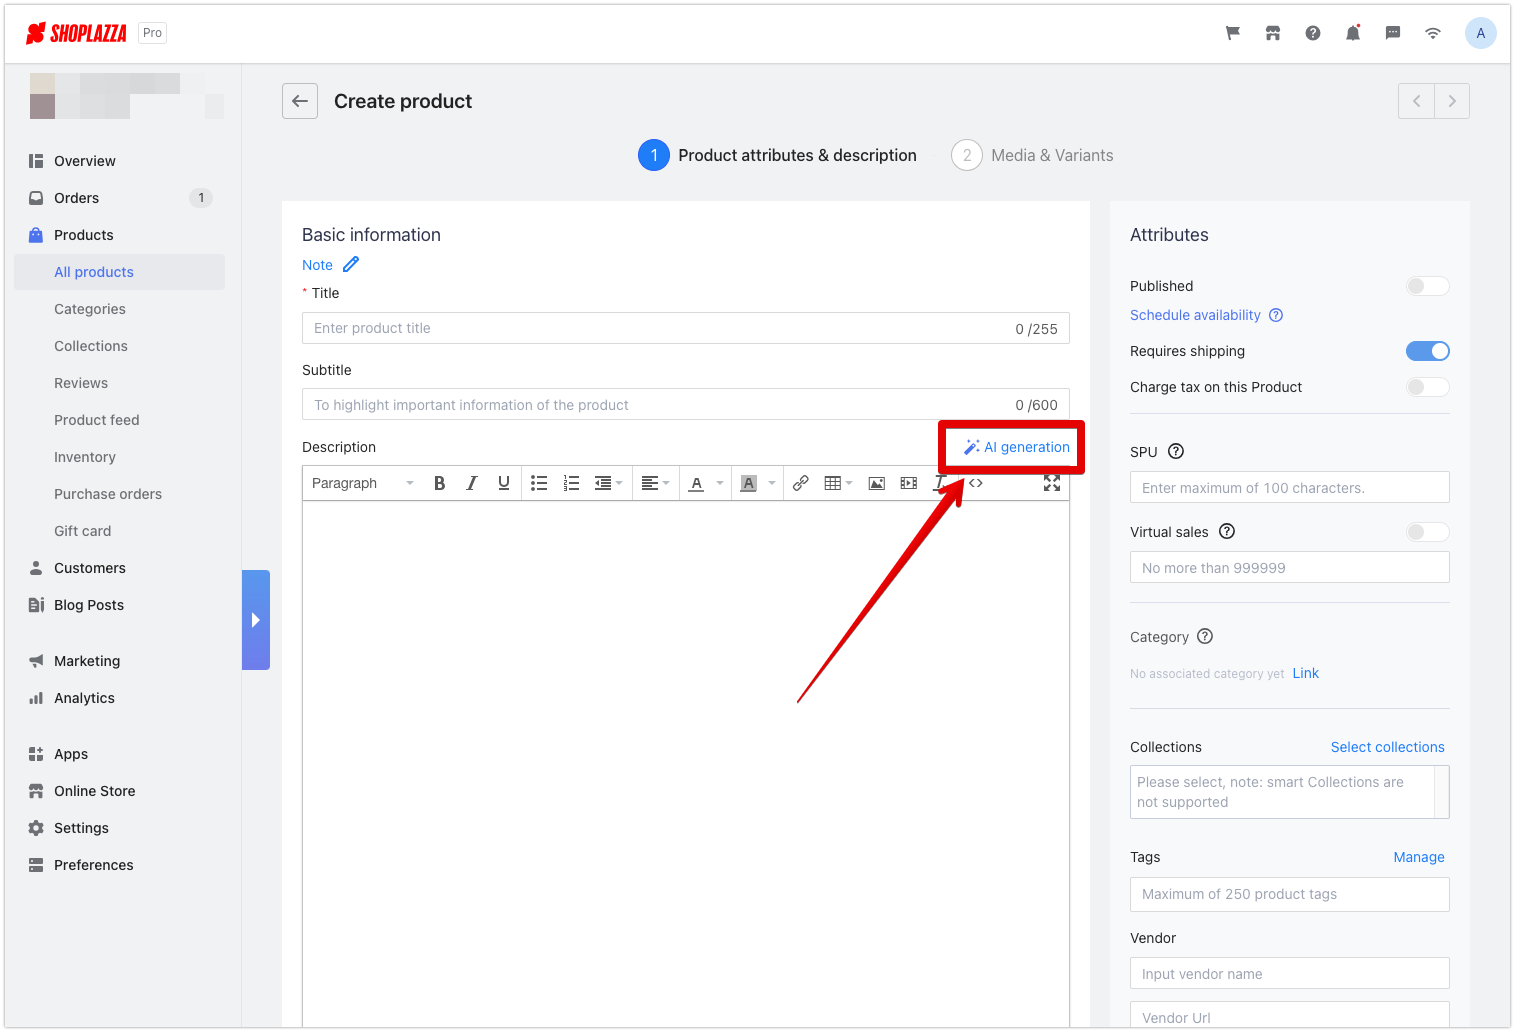Open the insert table dropdown
The image size is (1515, 1032).
(838, 483)
